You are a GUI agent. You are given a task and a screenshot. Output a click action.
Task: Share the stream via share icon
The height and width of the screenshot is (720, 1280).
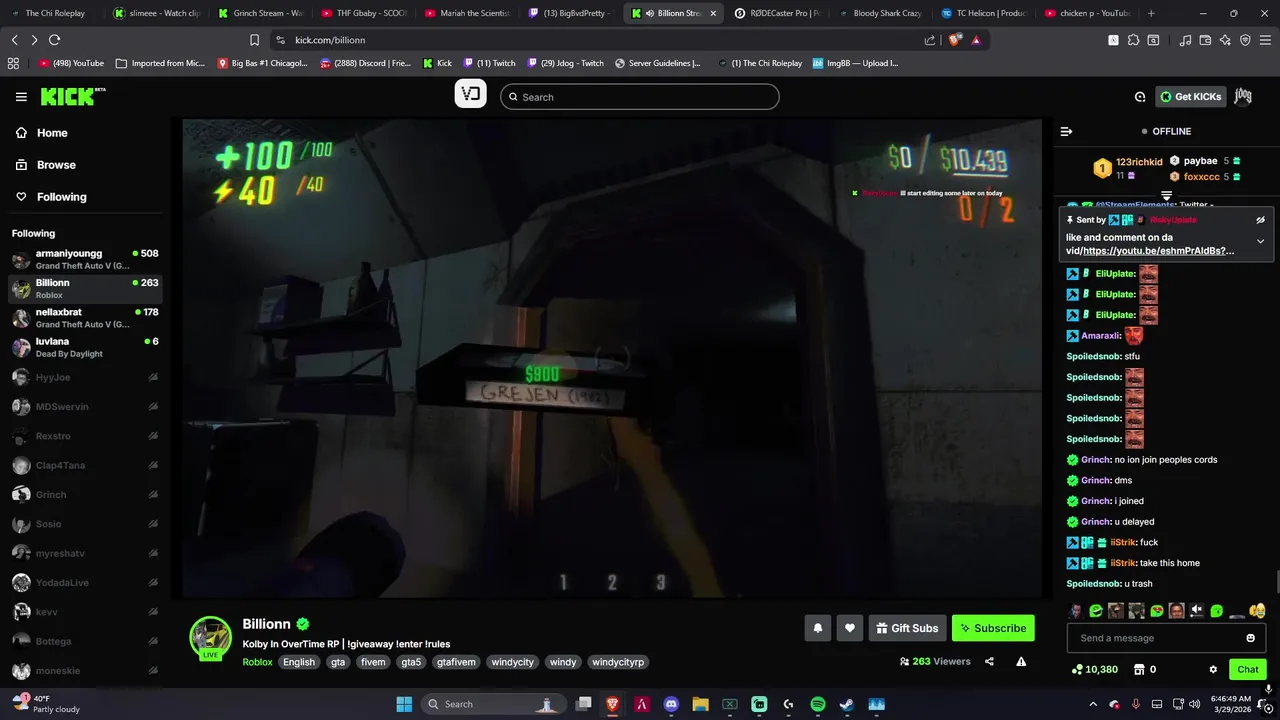(989, 661)
